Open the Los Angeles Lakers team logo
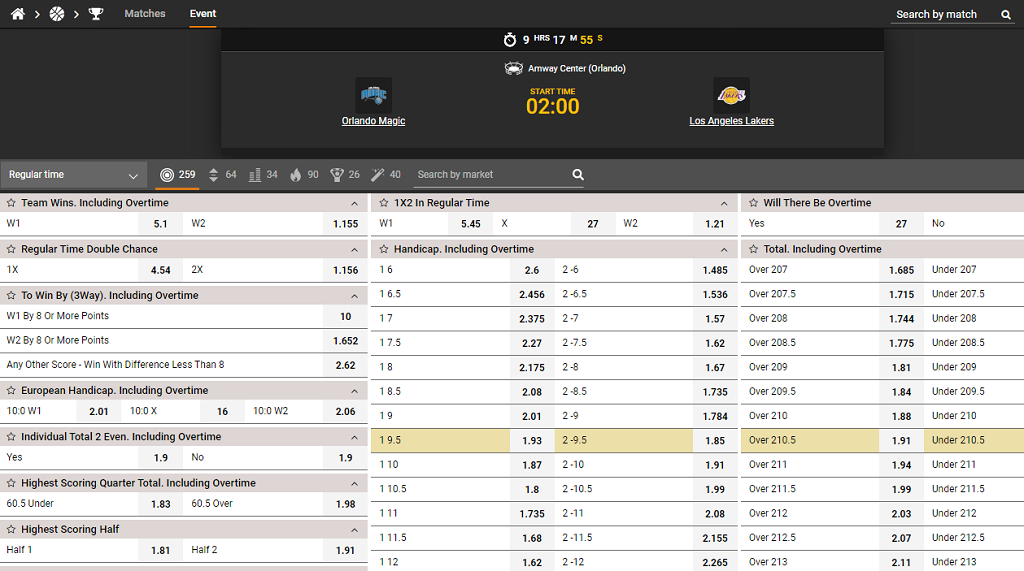Image resolution: width=1024 pixels, height=571 pixels. coord(731,95)
